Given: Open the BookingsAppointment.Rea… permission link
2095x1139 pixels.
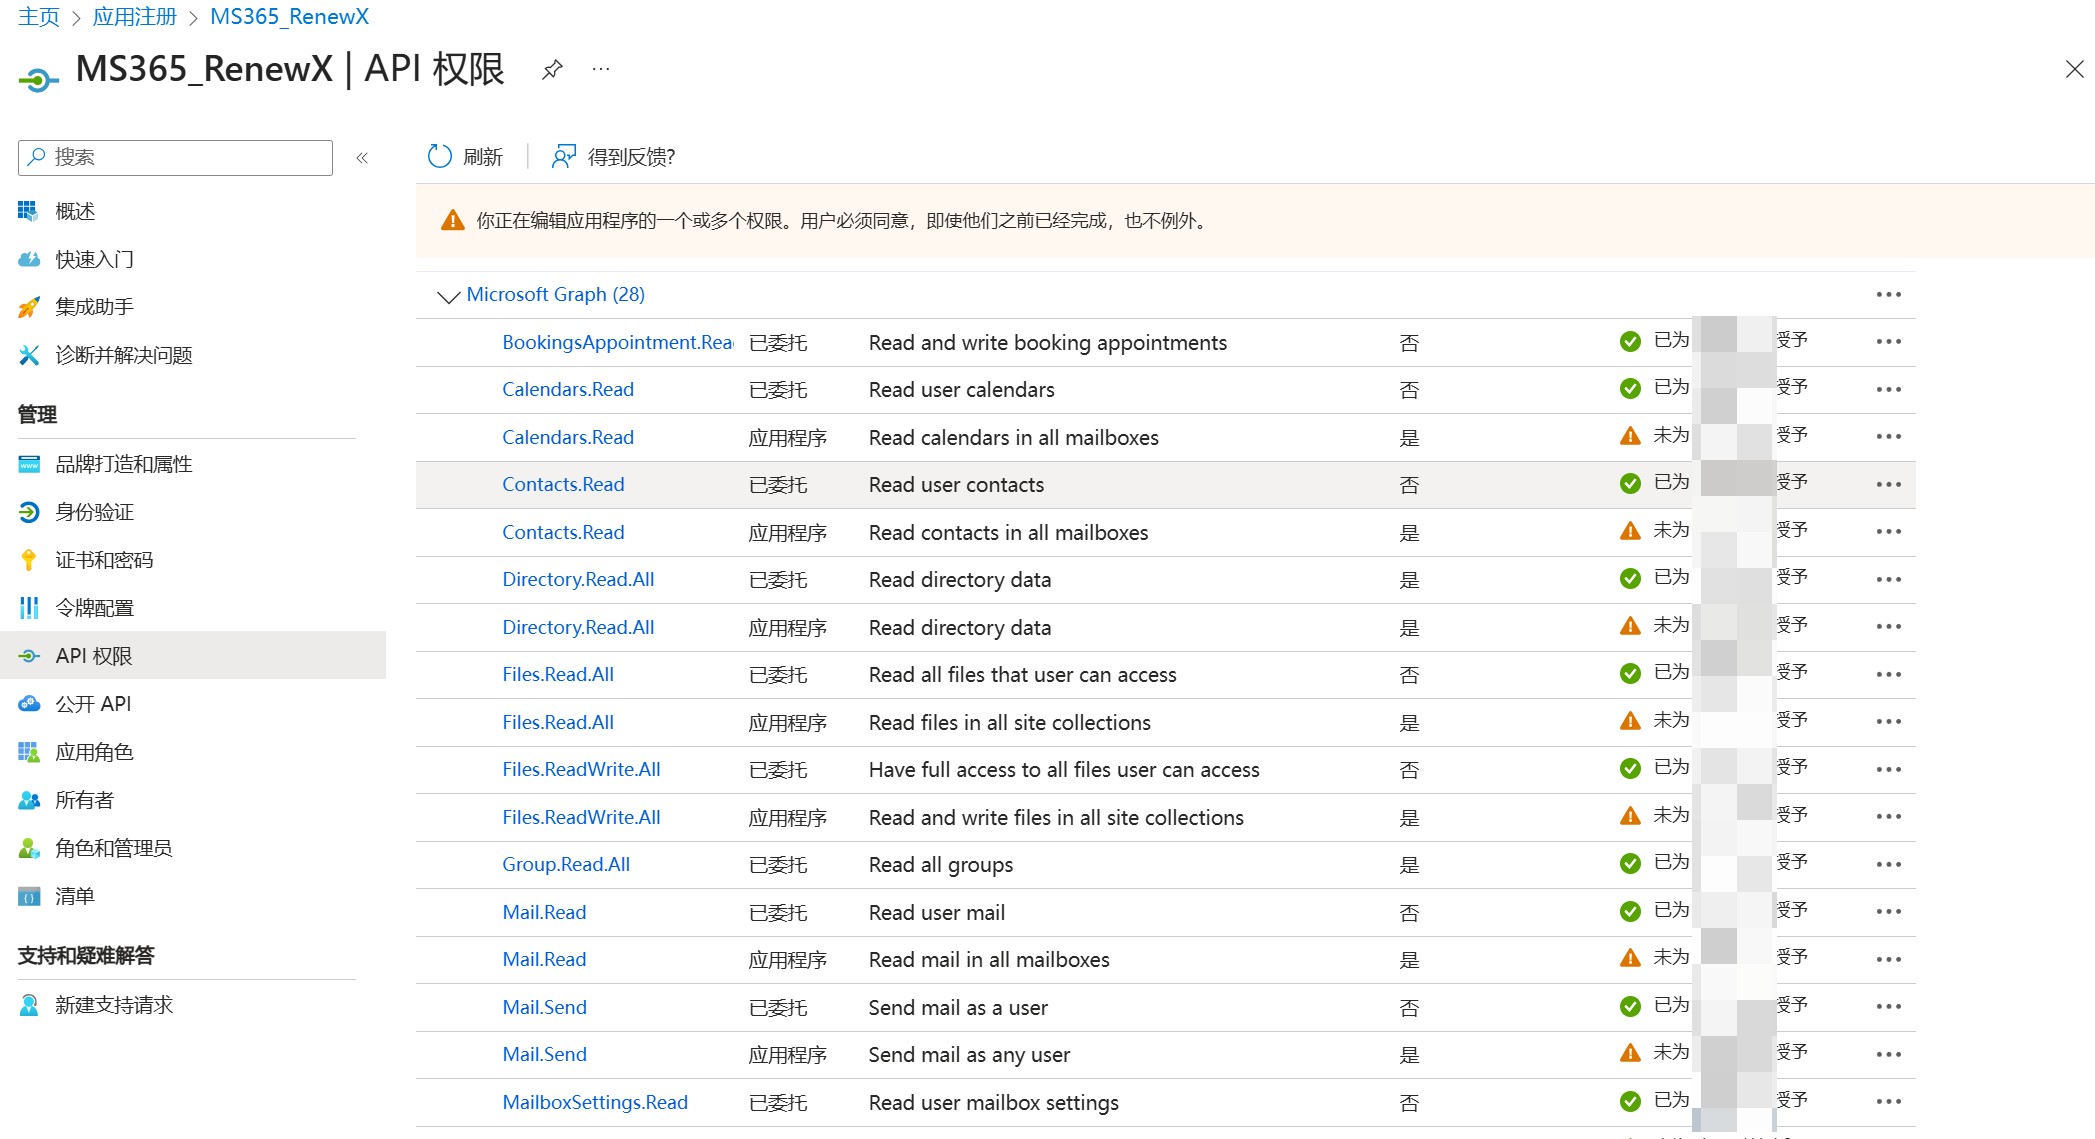Looking at the screenshot, I should [617, 343].
